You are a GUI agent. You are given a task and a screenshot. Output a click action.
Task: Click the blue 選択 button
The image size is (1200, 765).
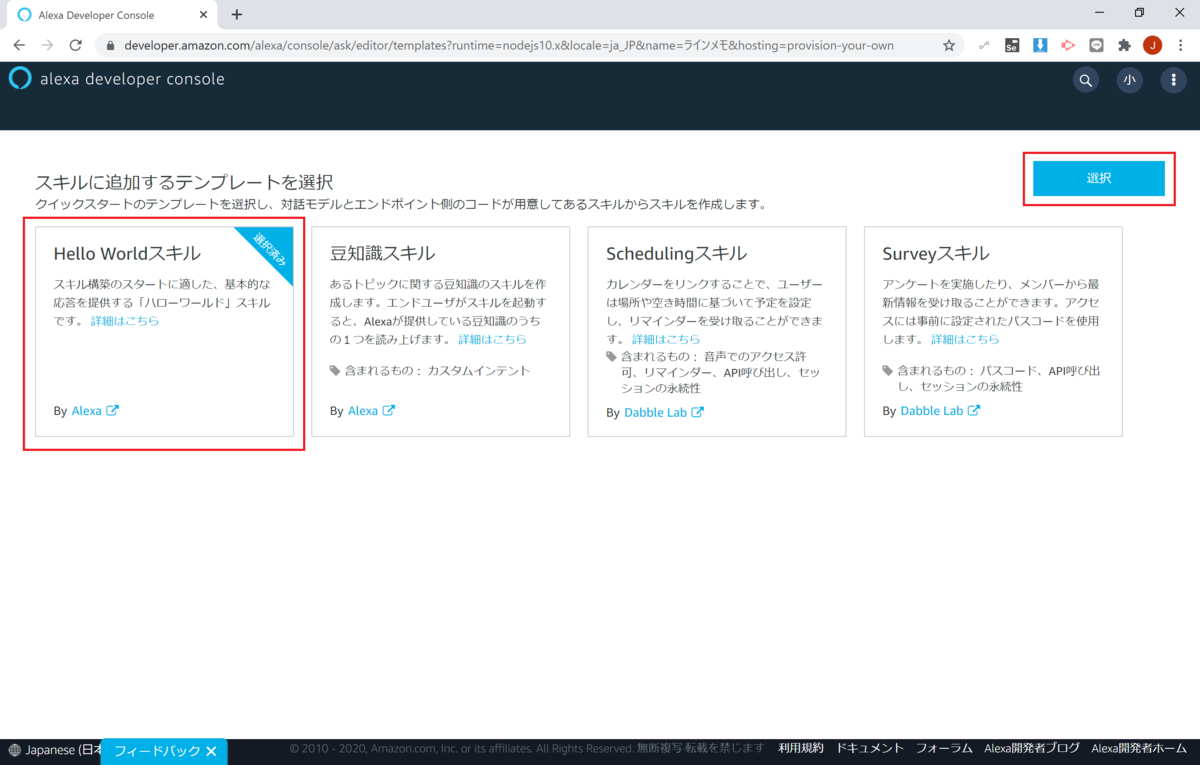pos(1100,179)
